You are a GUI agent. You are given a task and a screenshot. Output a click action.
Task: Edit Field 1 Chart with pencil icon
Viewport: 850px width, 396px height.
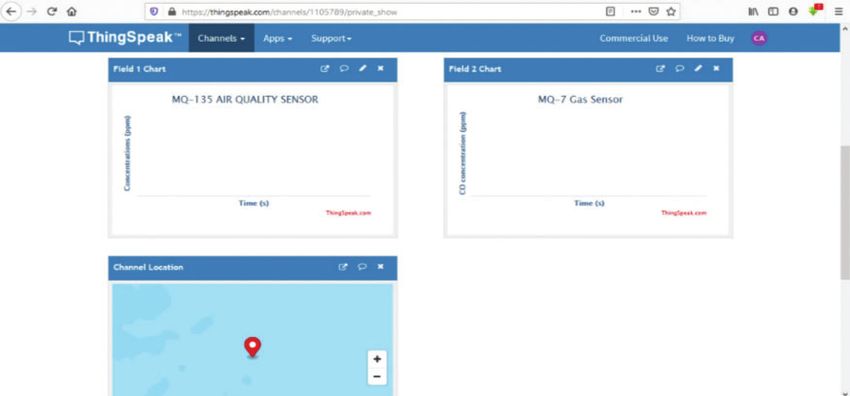pyautogui.click(x=363, y=68)
